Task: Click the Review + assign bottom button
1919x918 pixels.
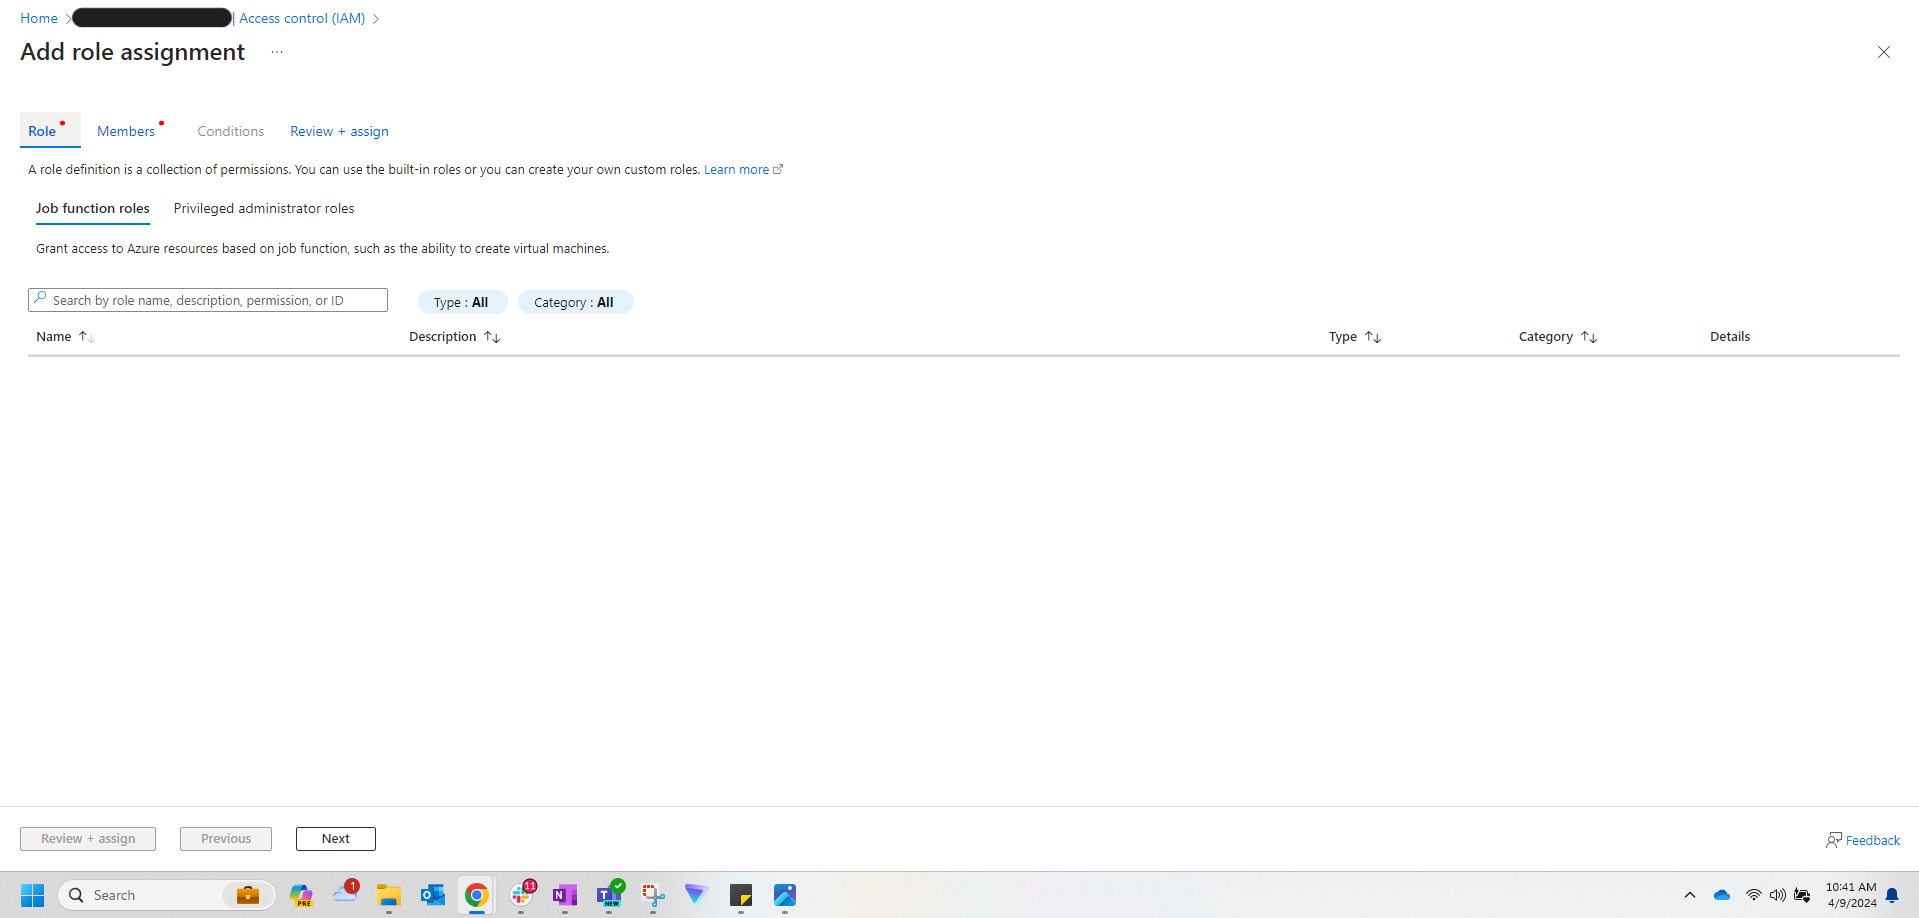Action: coord(88,839)
